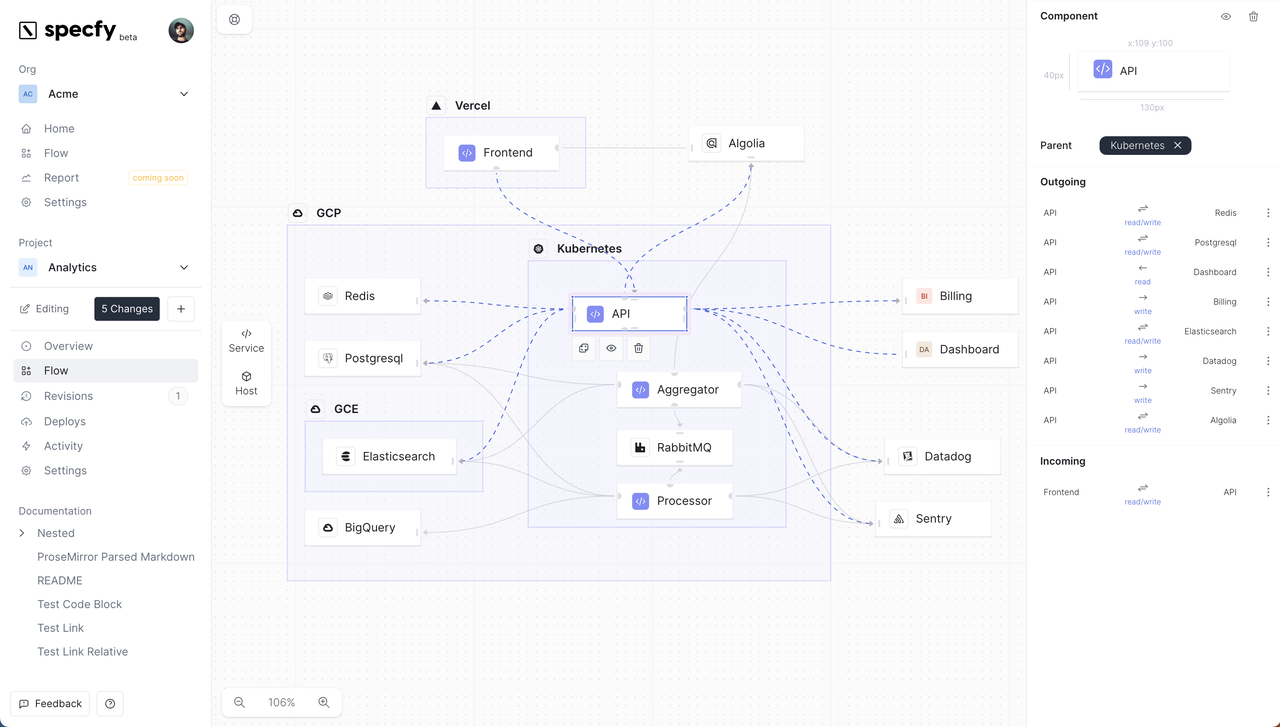The height and width of the screenshot is (727, 1280).
Task: Select the Aggregator node
Action: tap(679, 389)
